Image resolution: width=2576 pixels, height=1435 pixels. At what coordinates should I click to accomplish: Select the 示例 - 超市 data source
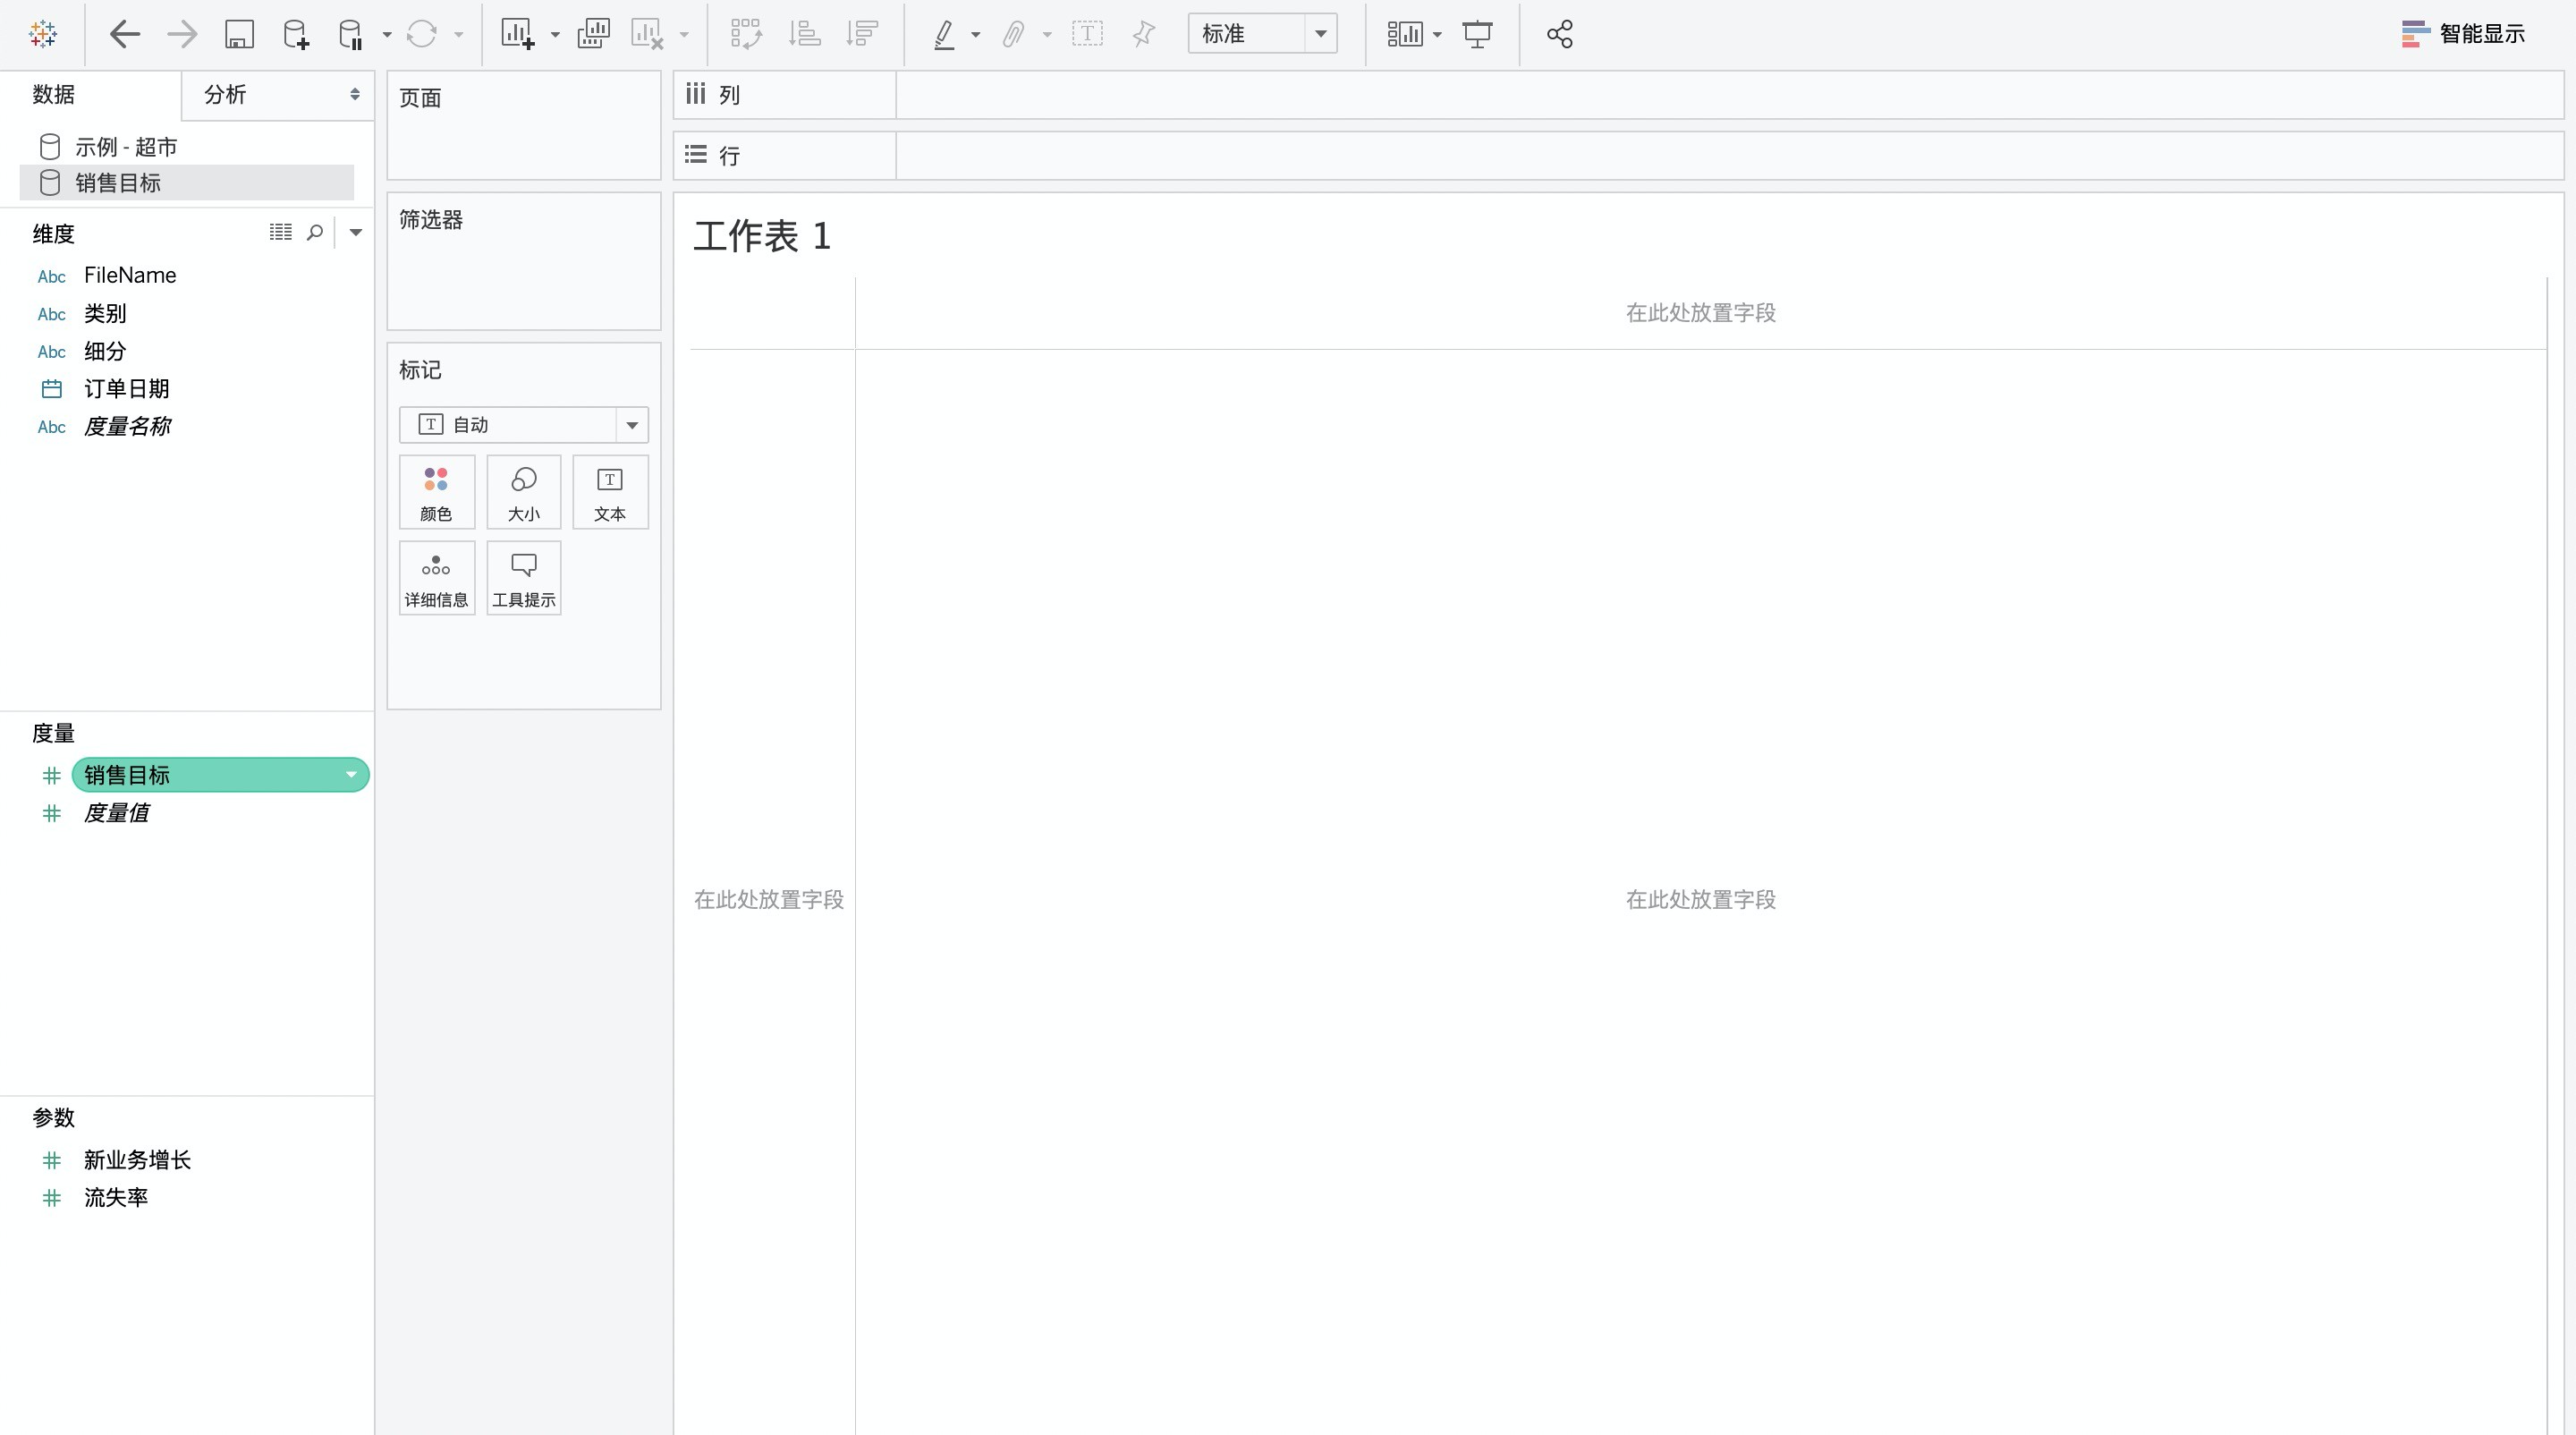[x=126, y=147]
